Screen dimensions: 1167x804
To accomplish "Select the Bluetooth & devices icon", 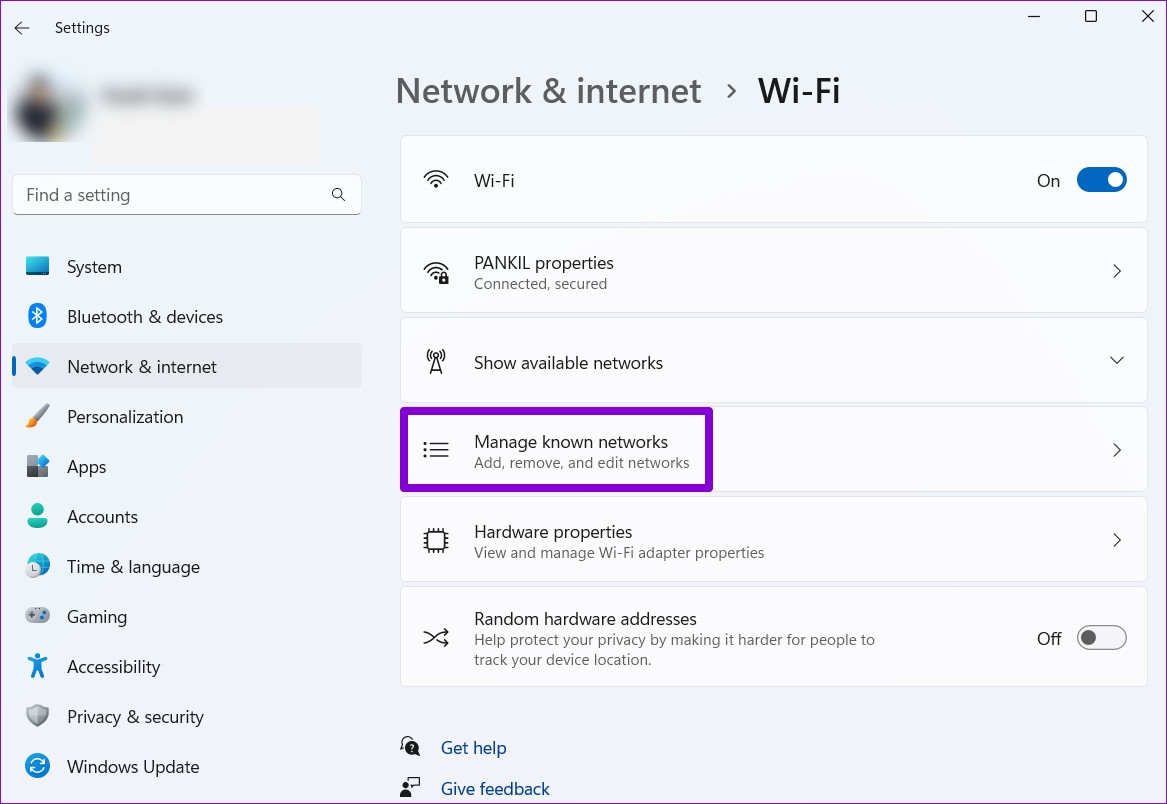I will pyautogui.click(x=38, y=316).
